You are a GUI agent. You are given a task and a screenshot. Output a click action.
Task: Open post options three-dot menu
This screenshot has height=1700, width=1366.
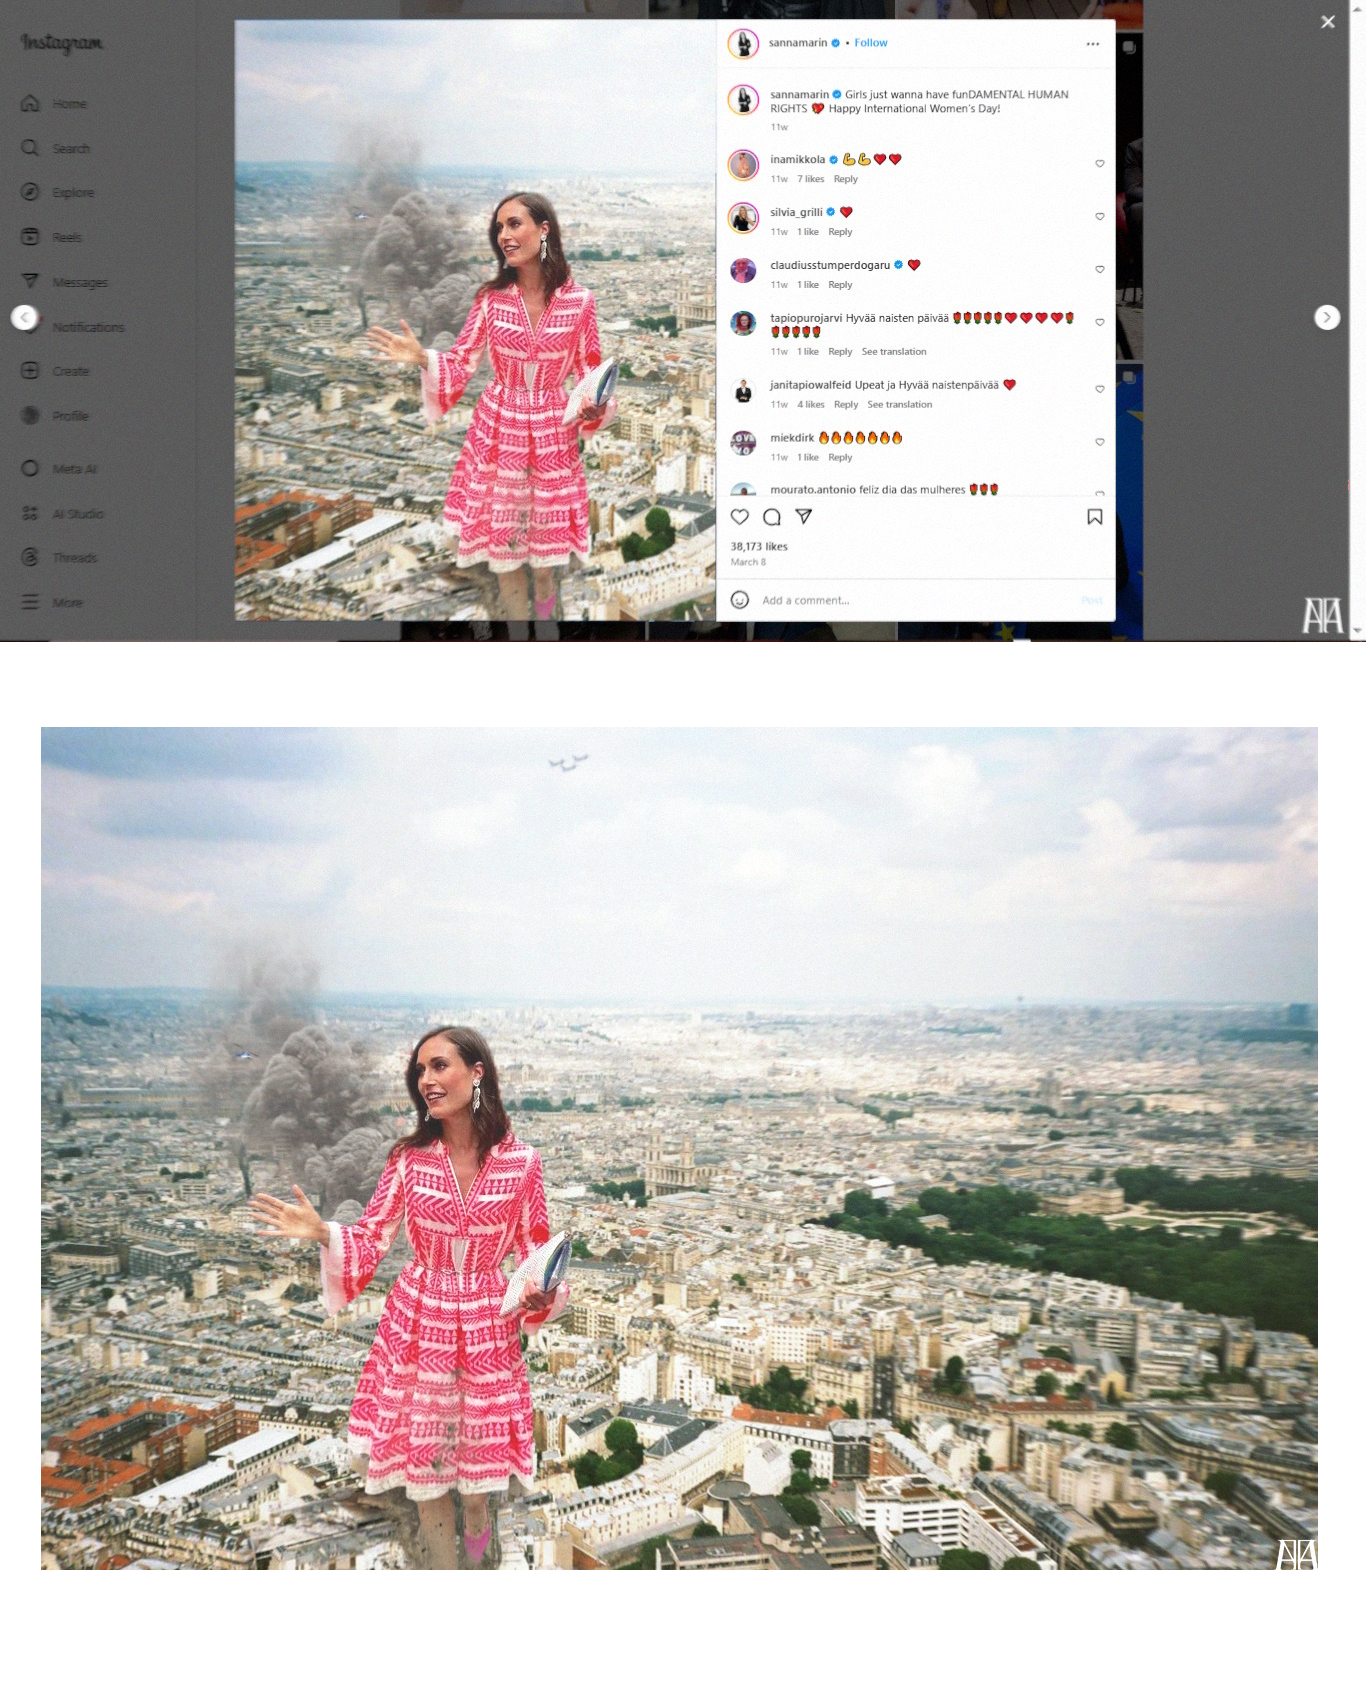pyautogui.click(x=1092, y=44)
